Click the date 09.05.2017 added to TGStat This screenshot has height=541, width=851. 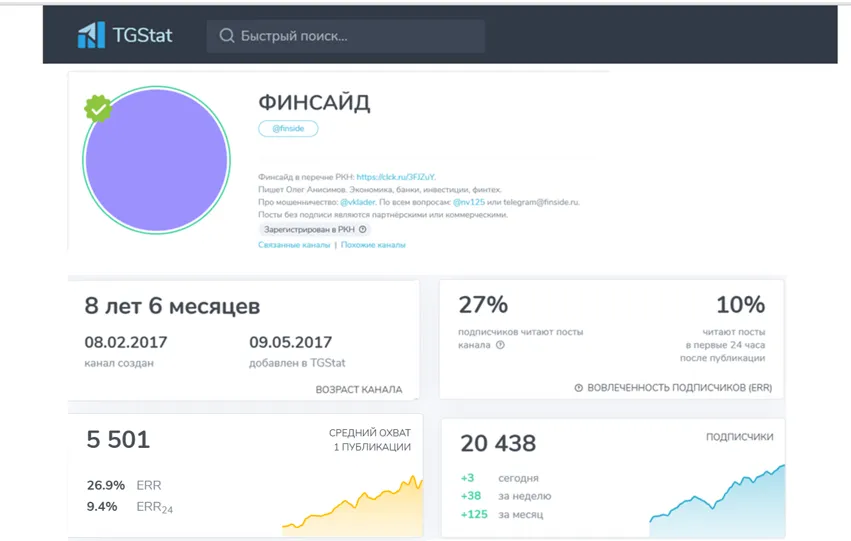[290, 342]
